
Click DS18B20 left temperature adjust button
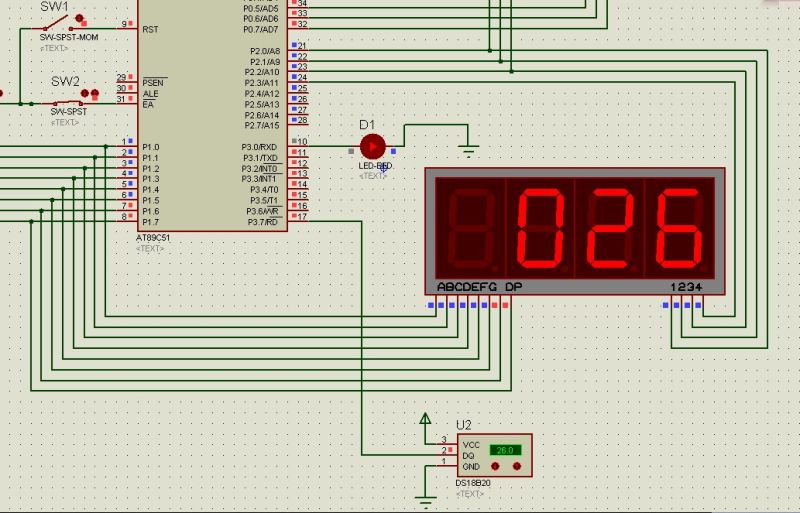pyautogui.click(x=495, y=466)
